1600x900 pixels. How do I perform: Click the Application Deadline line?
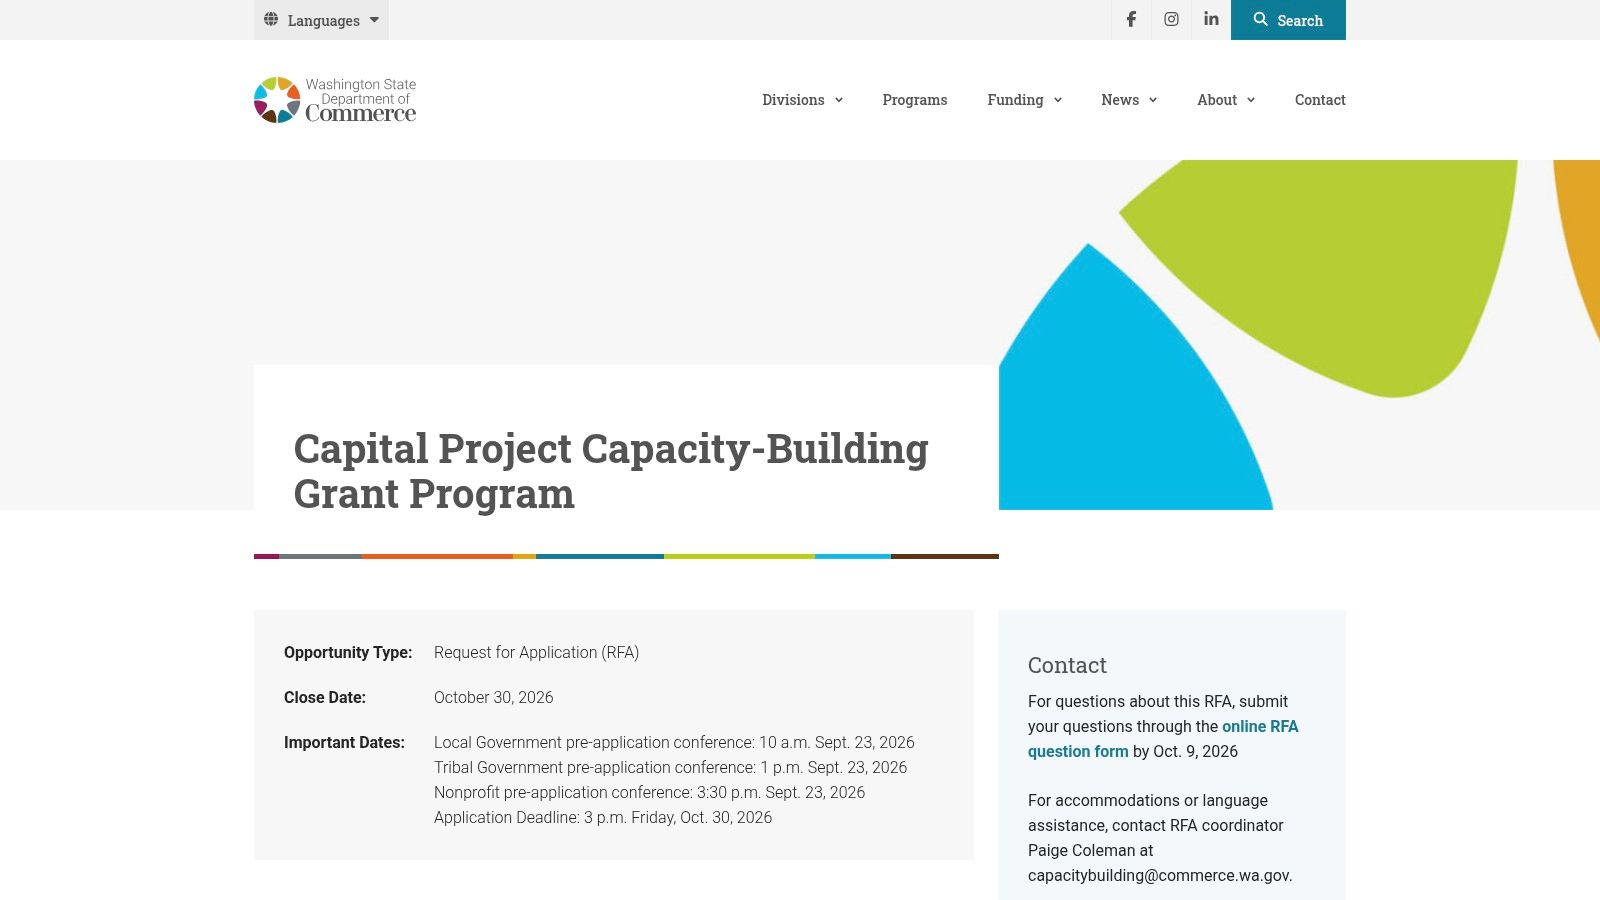603,817
